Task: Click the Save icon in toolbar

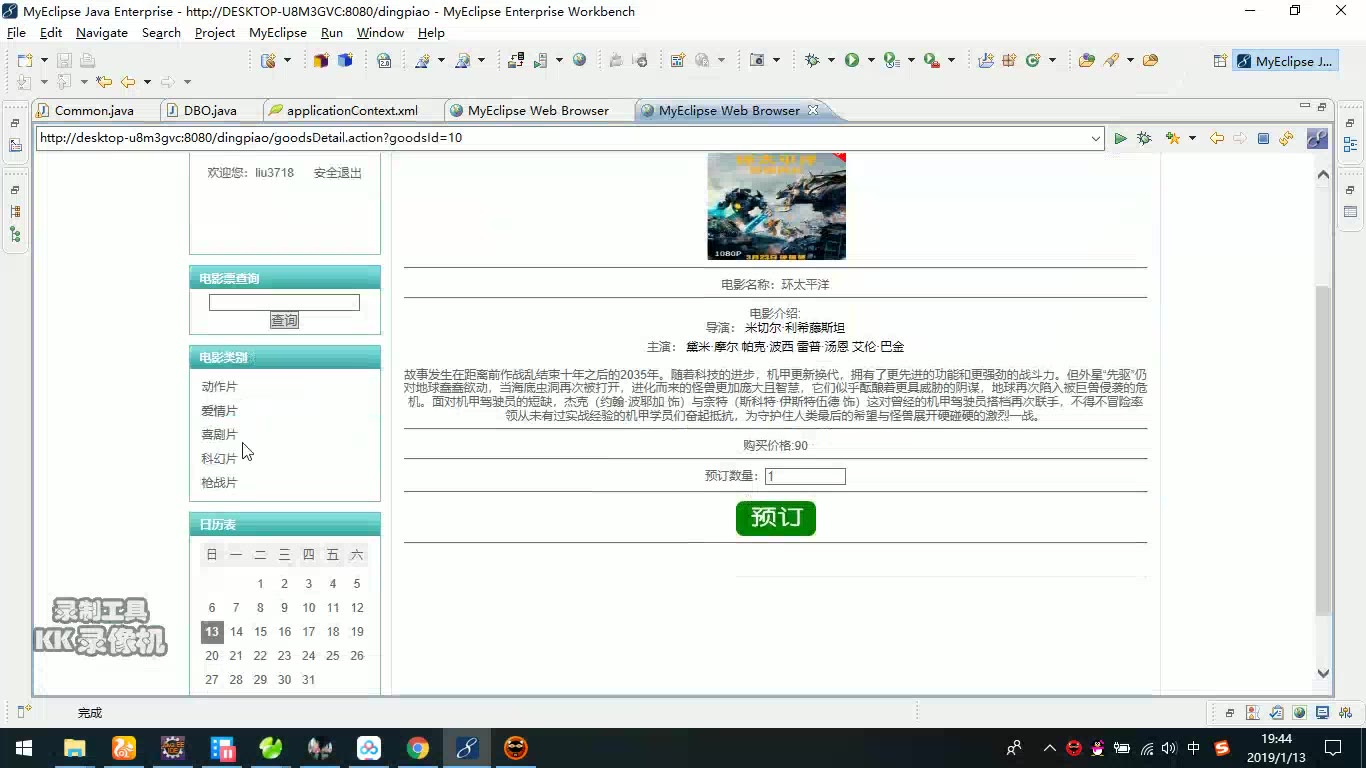Action: tap(65, 61)
